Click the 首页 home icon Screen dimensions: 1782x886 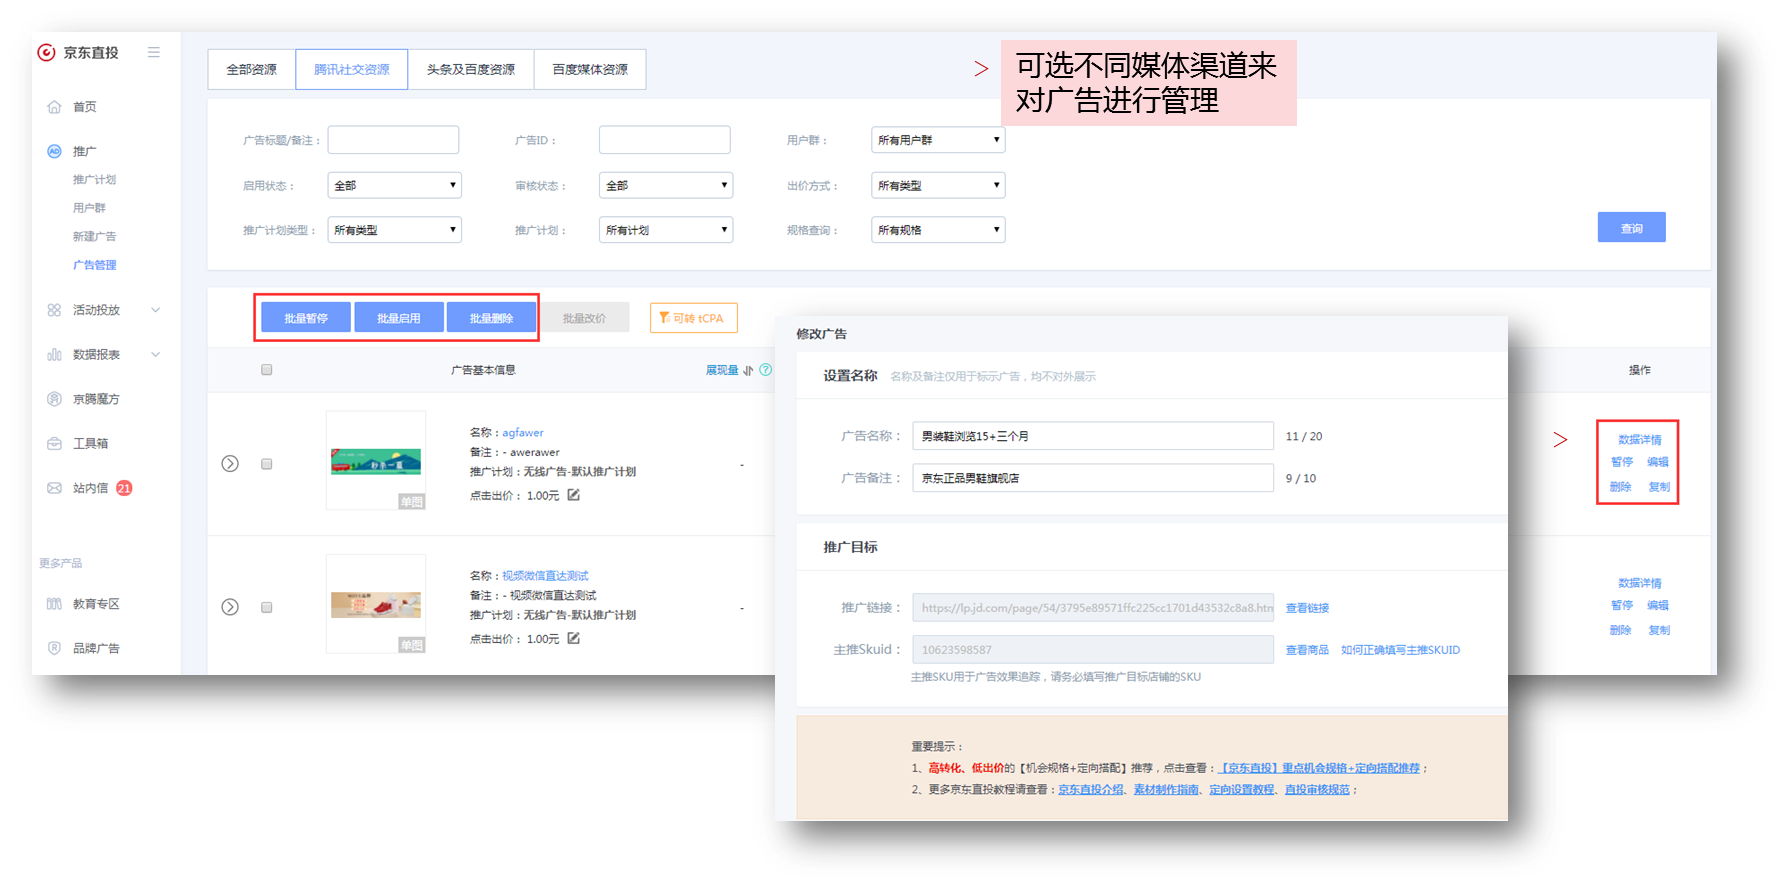pos(54,107)
